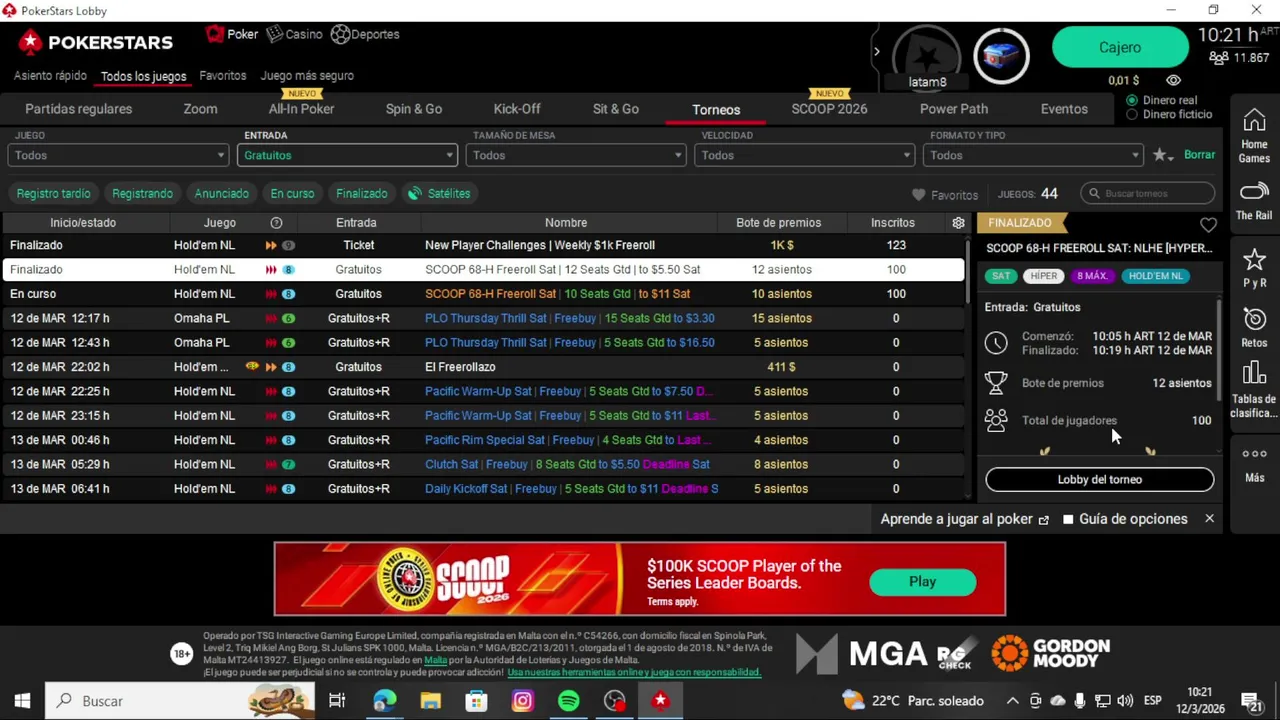Image resolution: width=1280 pixels, height=720 pixels.
Task: Toggle Satélites filter
Action: point(439,194)
